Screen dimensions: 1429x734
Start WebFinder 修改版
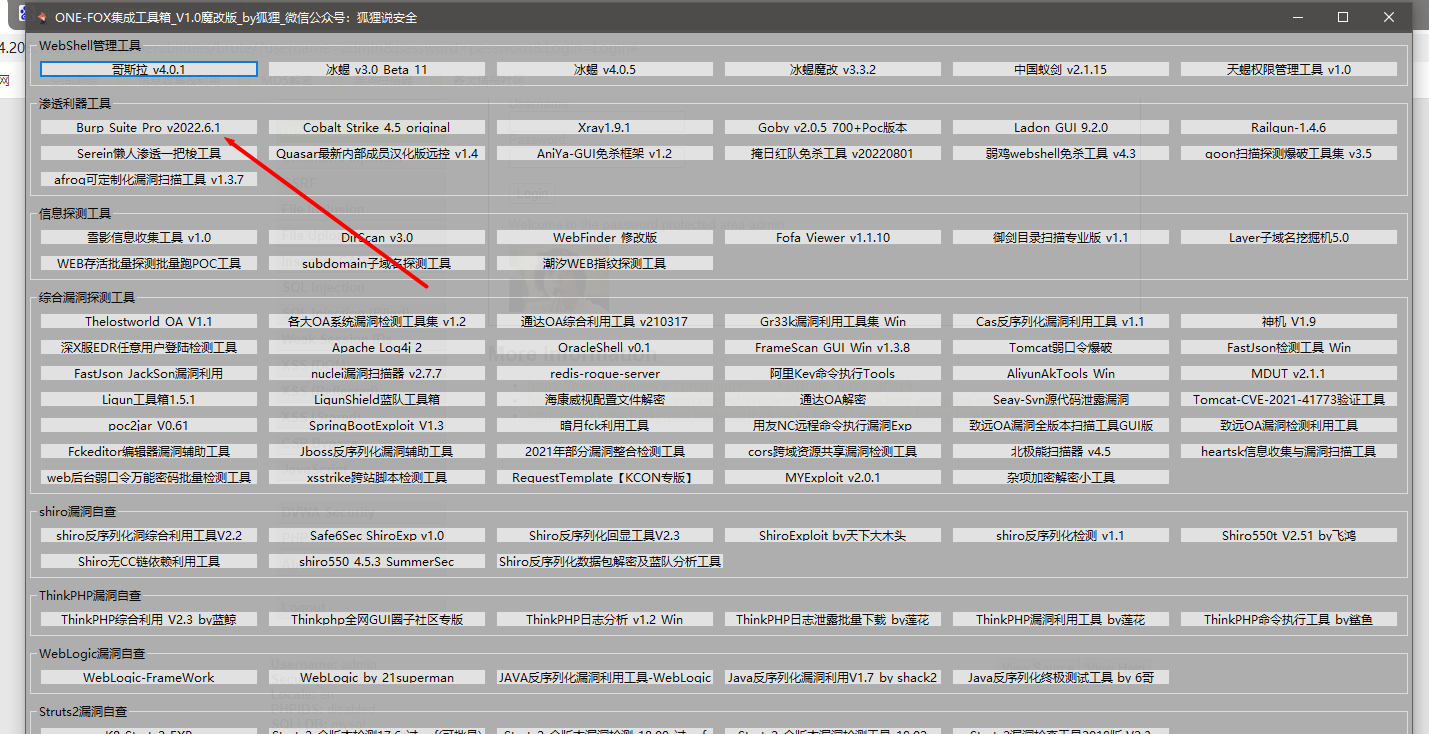(x=605, y=238)
